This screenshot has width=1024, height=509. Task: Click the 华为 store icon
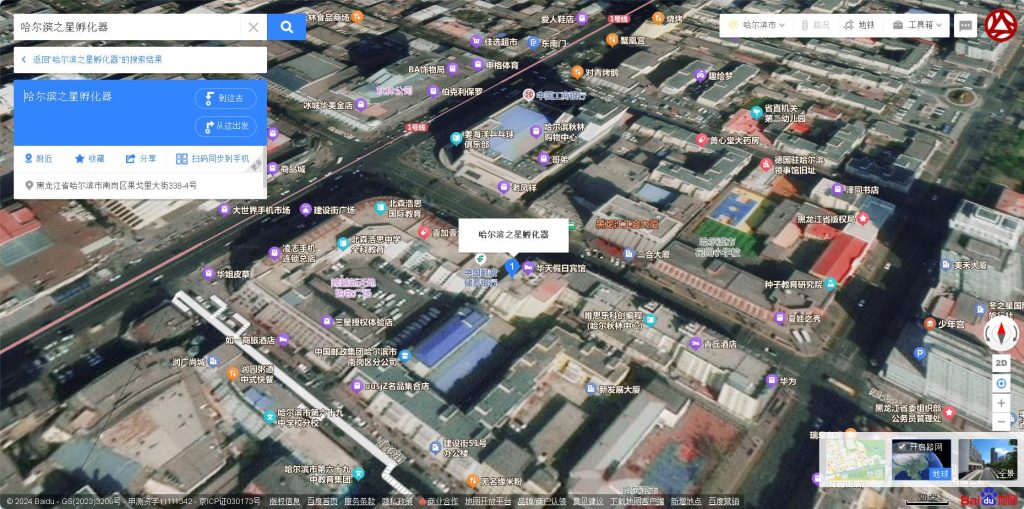click(x=772, y=380)
